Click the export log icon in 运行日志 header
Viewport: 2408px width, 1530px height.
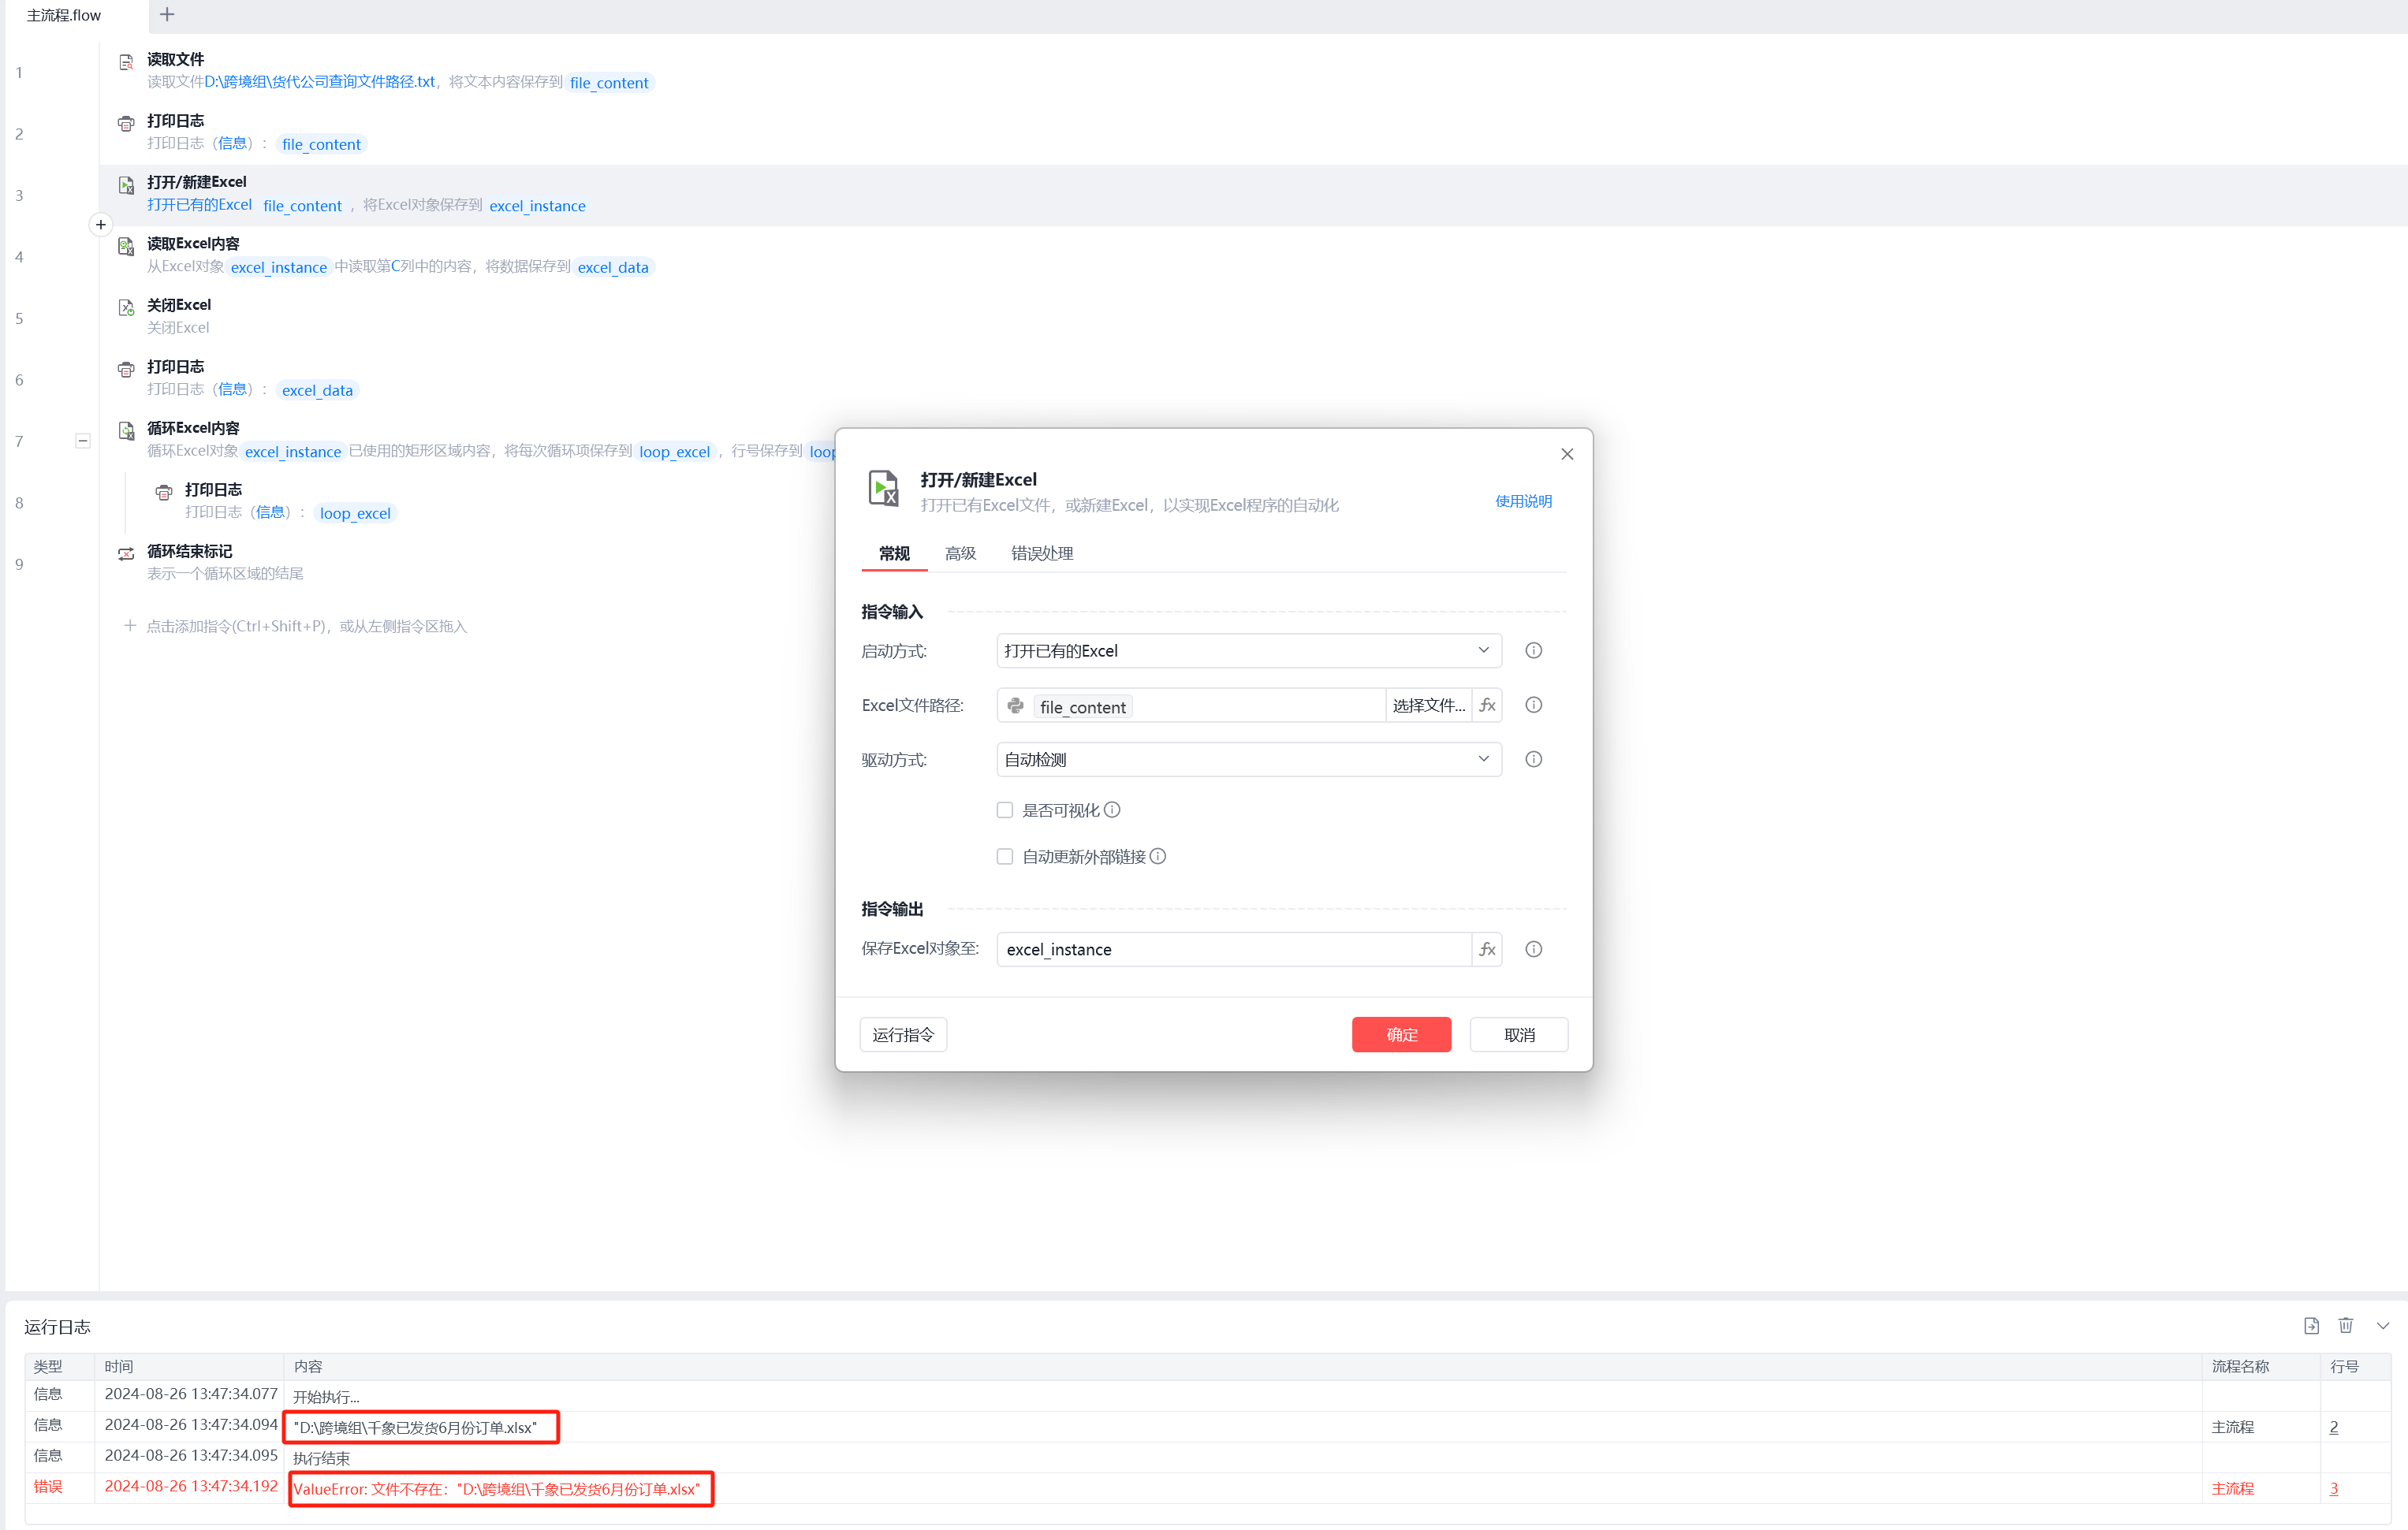(x=2311, y=1326)
